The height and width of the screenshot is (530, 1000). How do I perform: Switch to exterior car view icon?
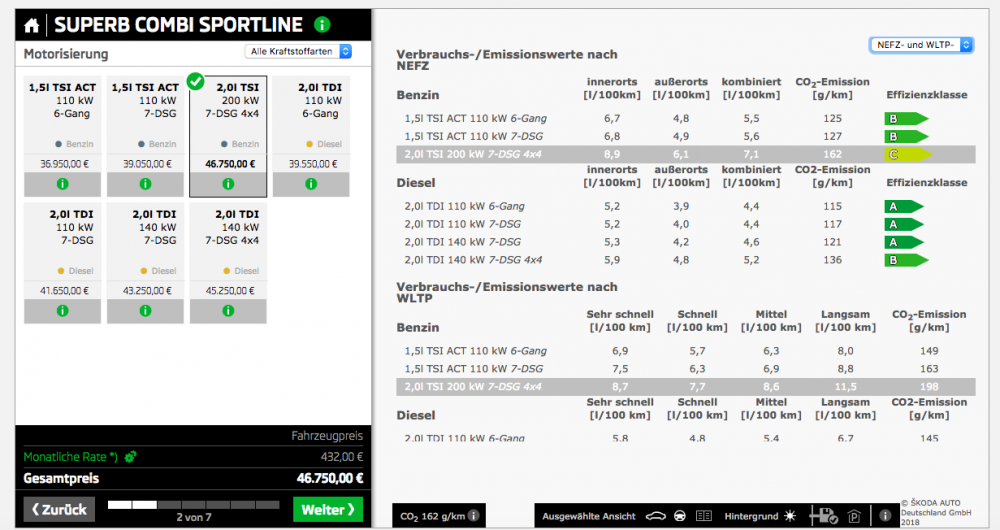(656, 516)
